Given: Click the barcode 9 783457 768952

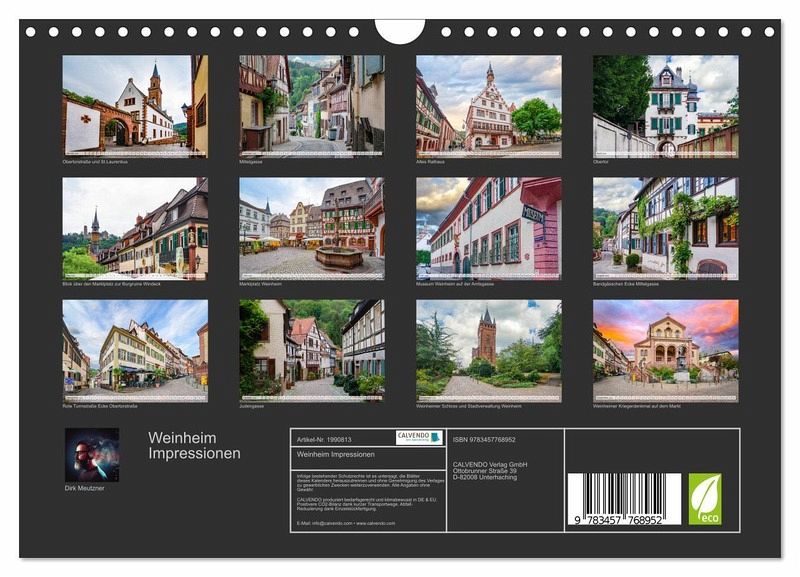Looking at the screenshot, I should tap(624, 499).
